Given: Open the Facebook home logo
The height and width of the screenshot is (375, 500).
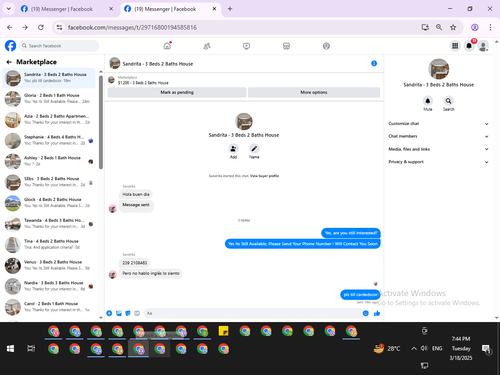Looking at the screenshot, I should coord(10,46).
